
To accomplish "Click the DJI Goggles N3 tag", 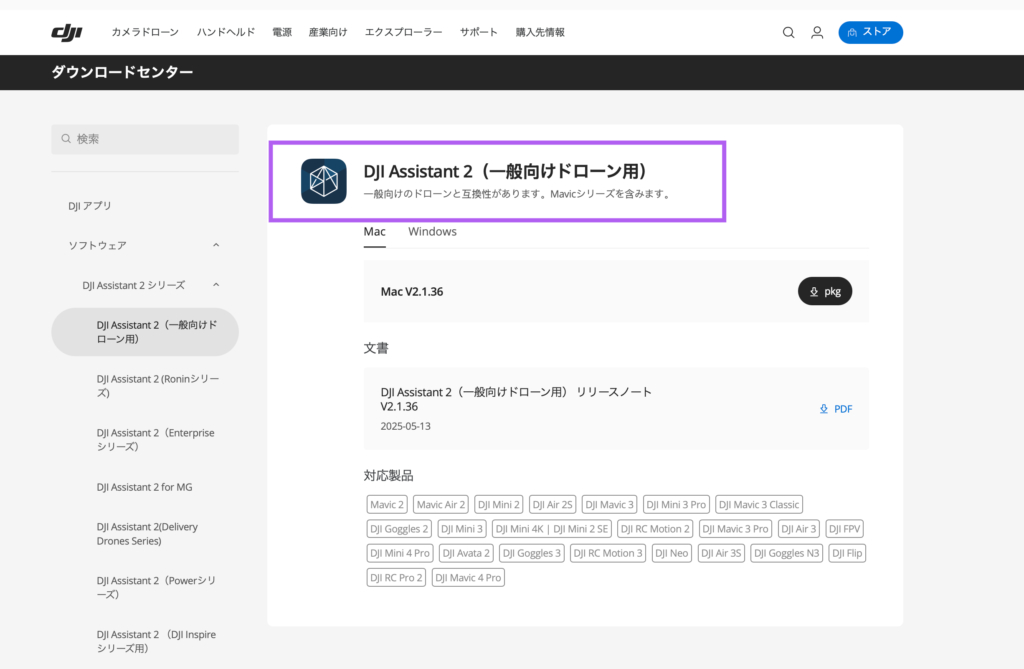I will tap(786, 553).
